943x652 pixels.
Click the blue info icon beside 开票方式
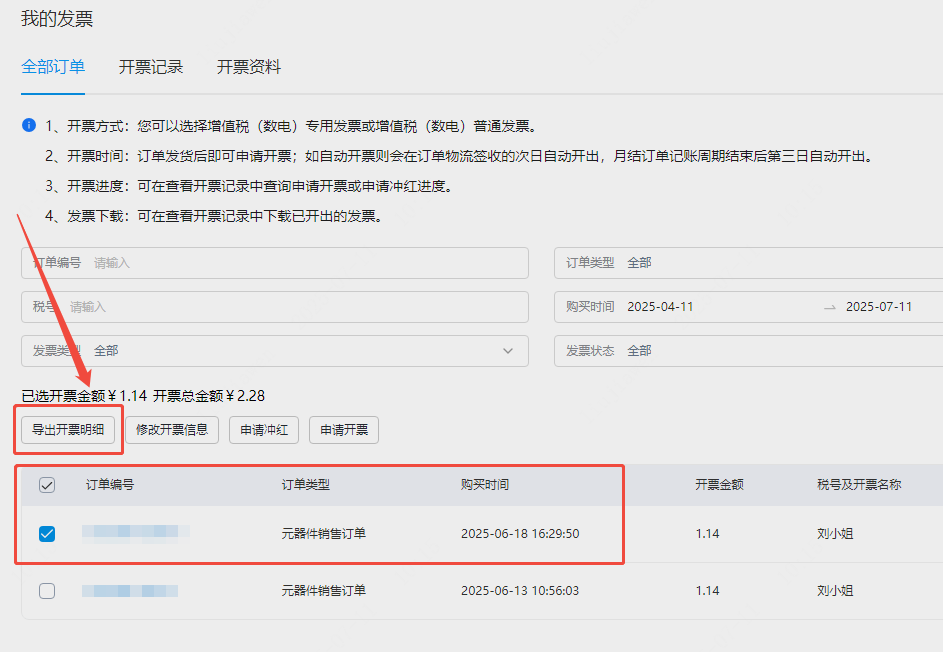coord(29,126)
